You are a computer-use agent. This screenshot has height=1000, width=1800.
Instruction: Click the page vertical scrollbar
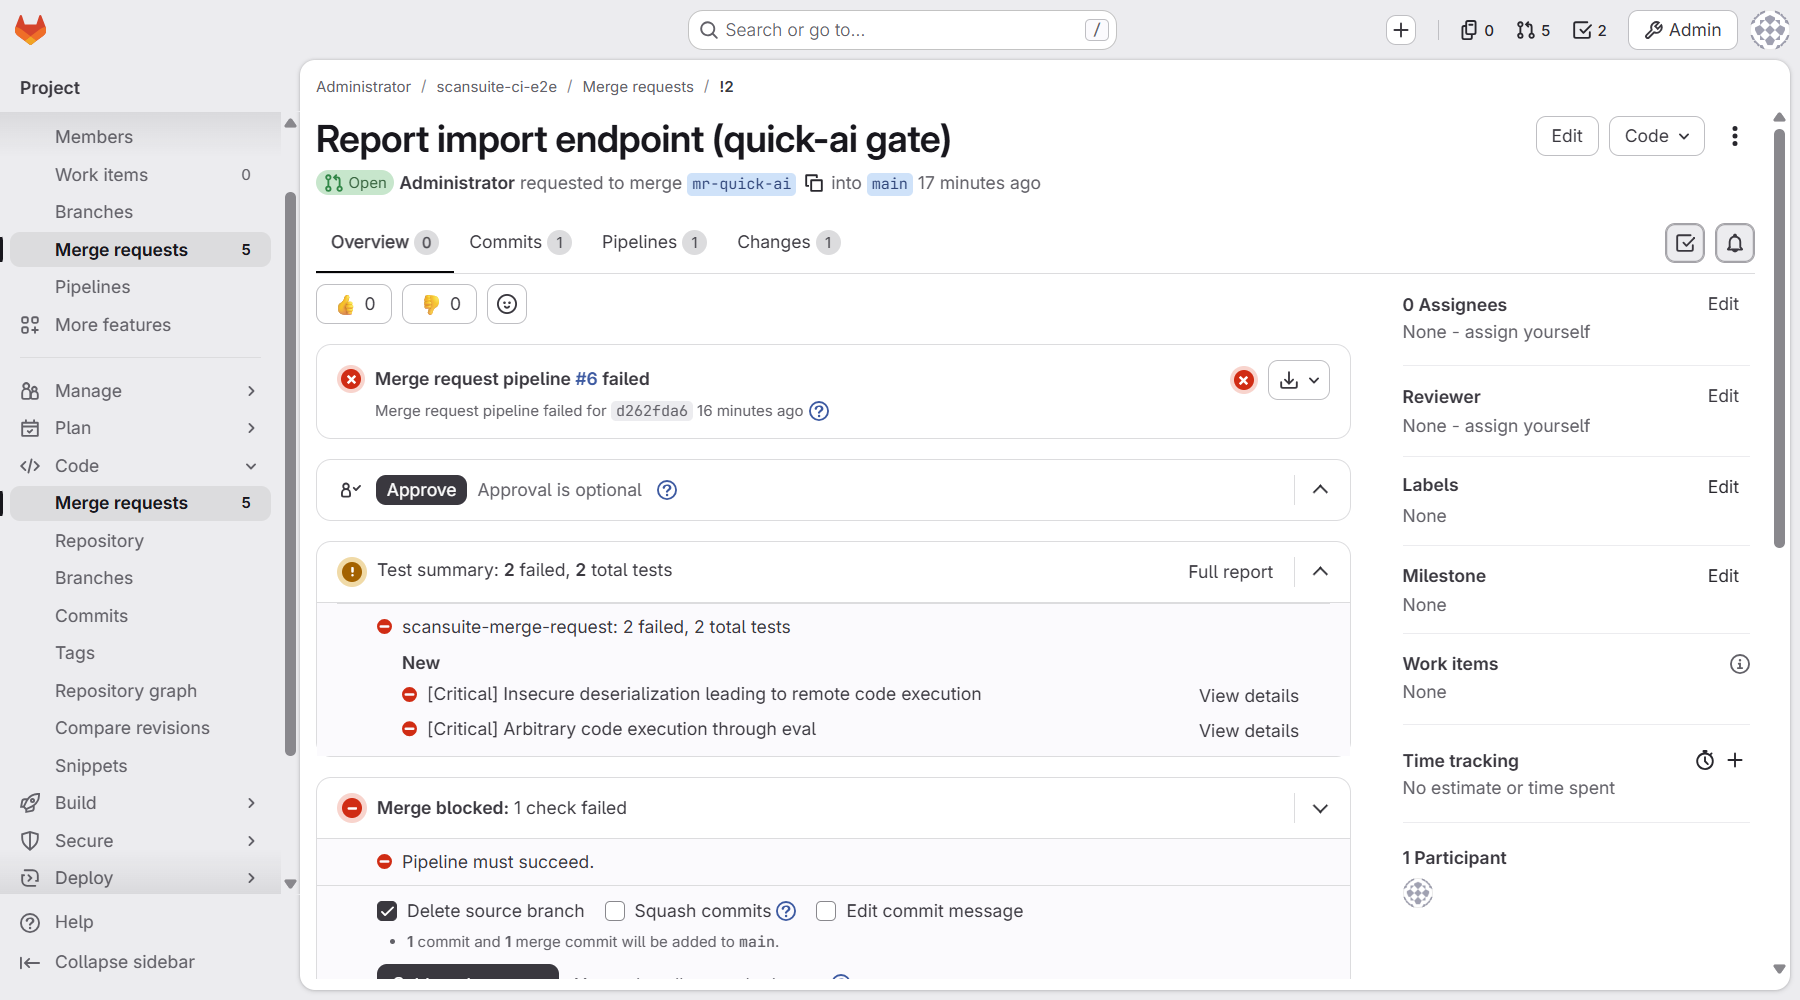click(x=1779, y=340)
